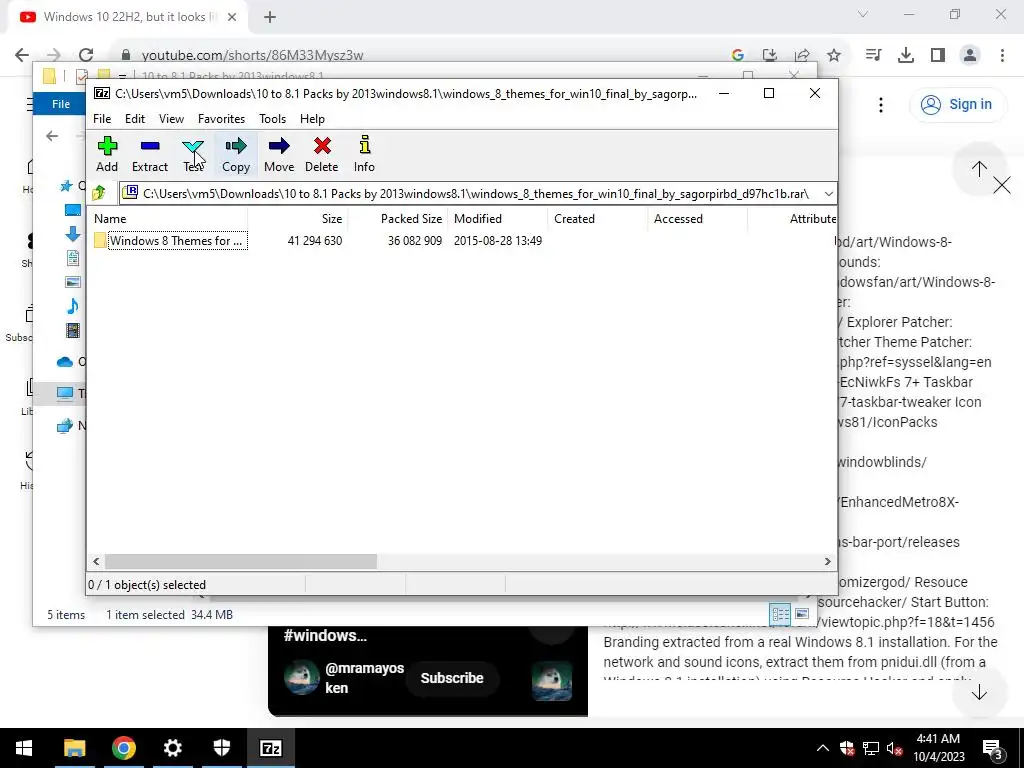The width and height of the screenshot is (1024, 768).
Task: Reload the YouTube page in Chrome
Action: click(86, 55)
